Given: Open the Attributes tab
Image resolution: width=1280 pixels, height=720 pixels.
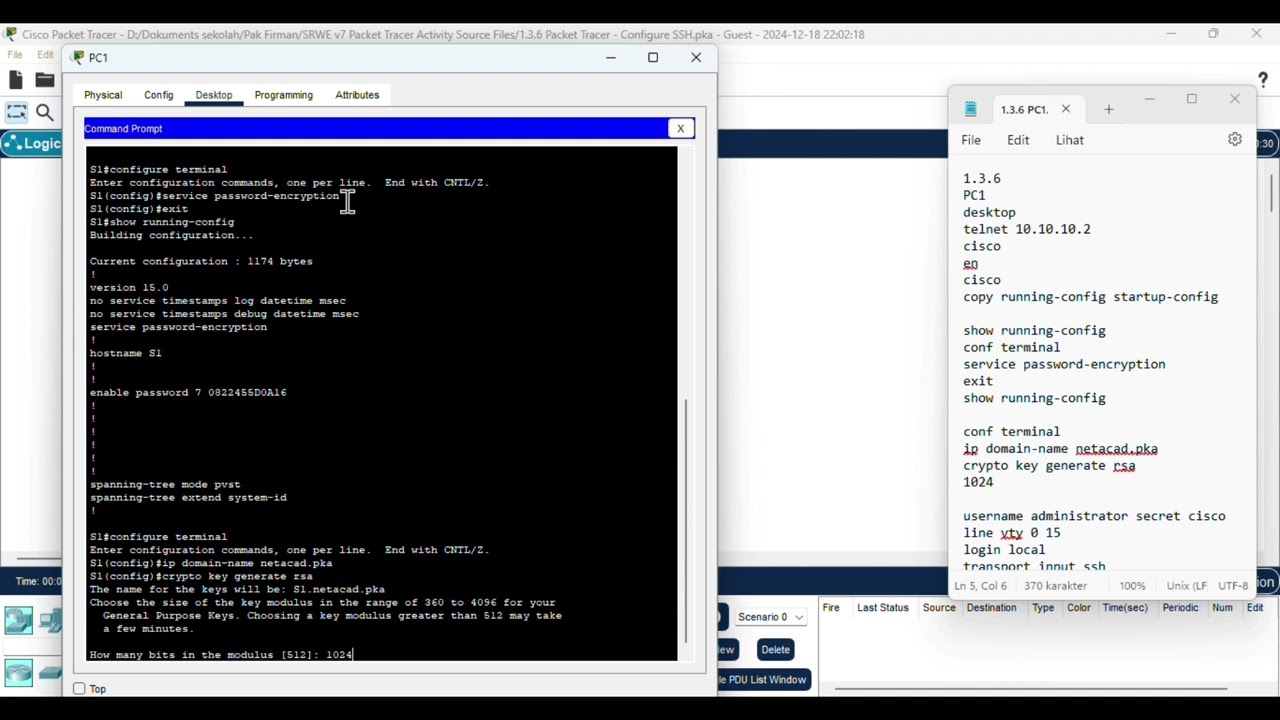Looking at the screenshot, I should [357, 95].
